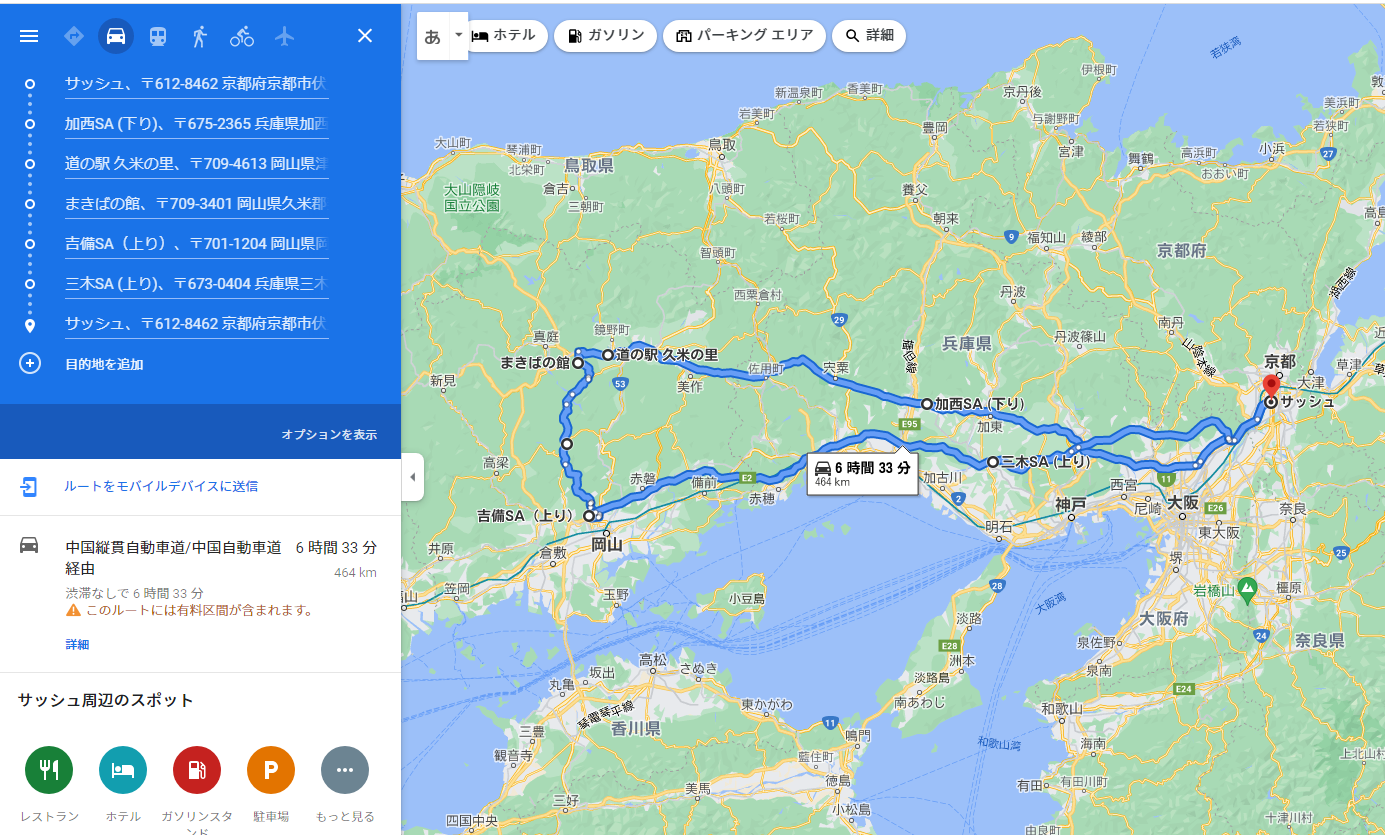Expand the input method dropdown arrow
The width and height of the screenshot is (1385, 835).
click(x=458, y=35)
